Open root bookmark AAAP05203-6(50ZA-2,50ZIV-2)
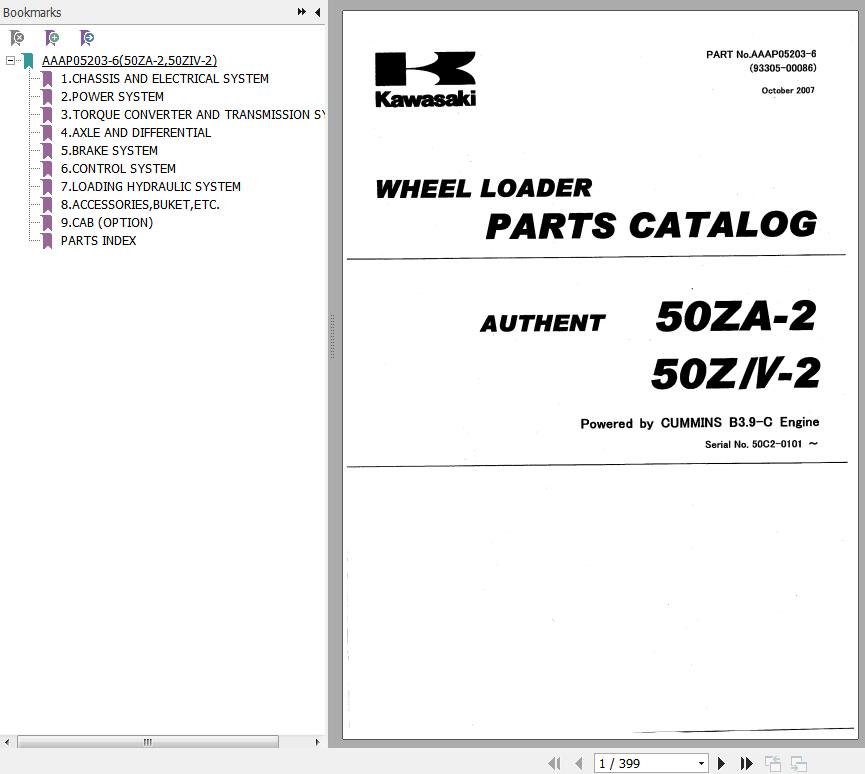This screenshot has width=865, height=774. point(130,61)
